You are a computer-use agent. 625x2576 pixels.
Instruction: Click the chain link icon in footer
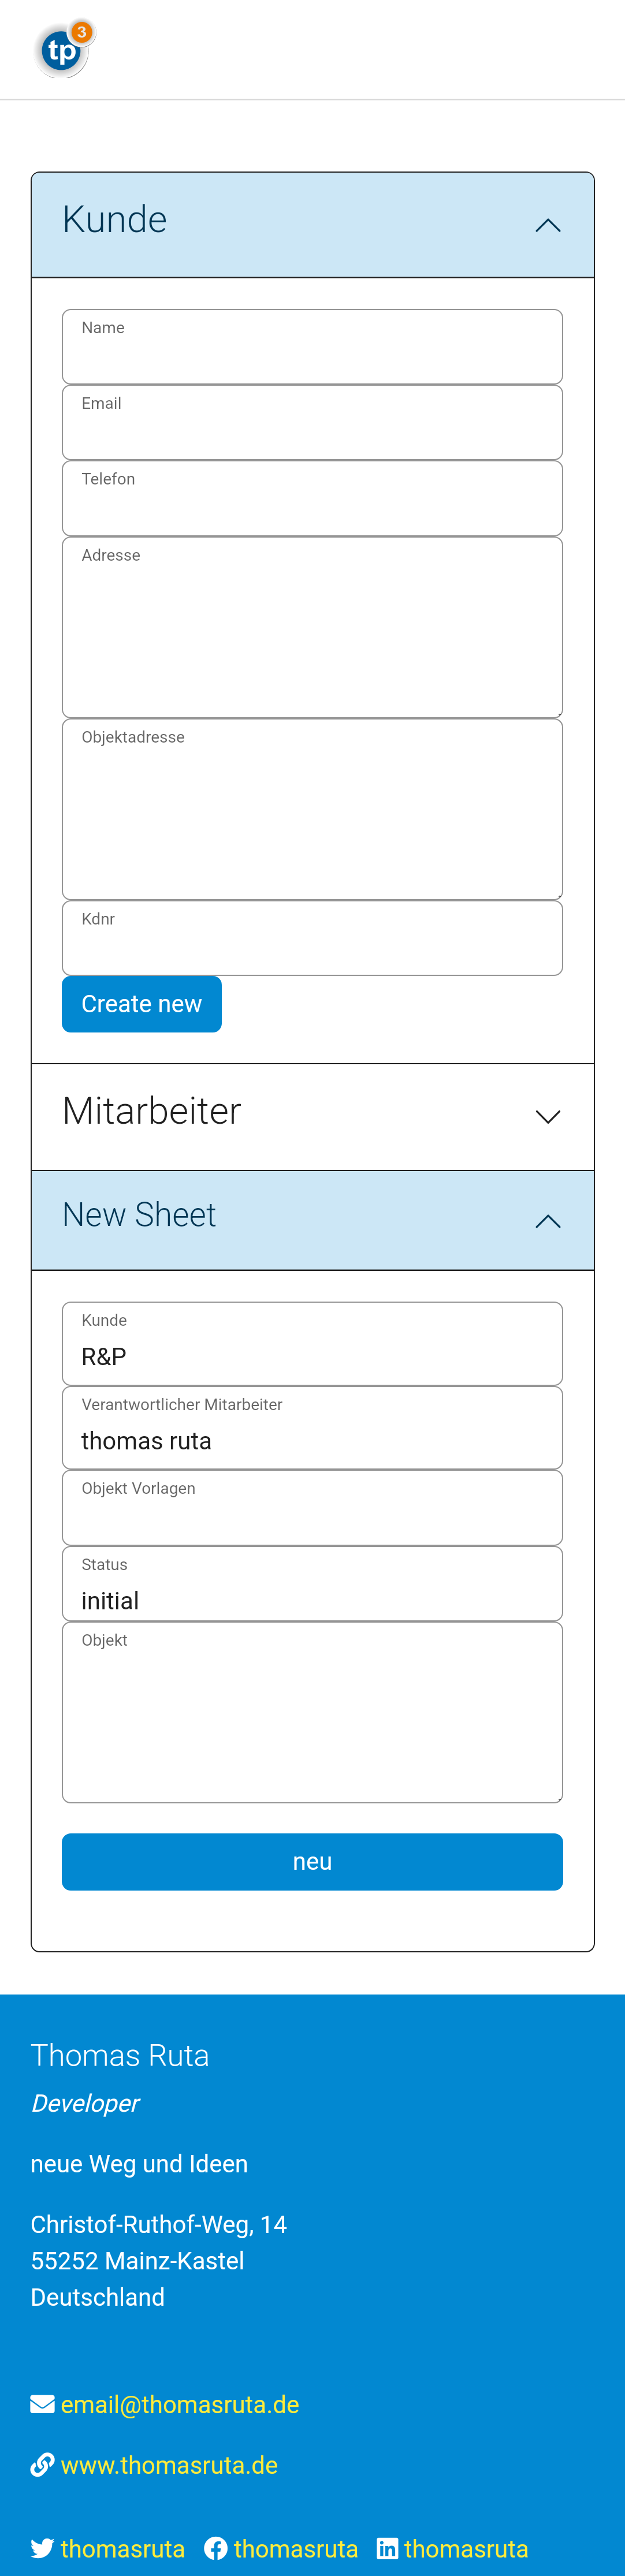pyautogui.click(x=42, y=2465)
